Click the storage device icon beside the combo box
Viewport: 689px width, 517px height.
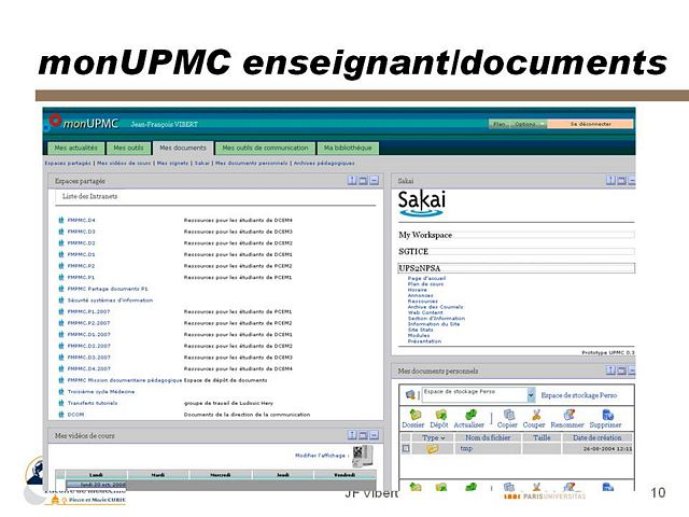pos(410,395)
